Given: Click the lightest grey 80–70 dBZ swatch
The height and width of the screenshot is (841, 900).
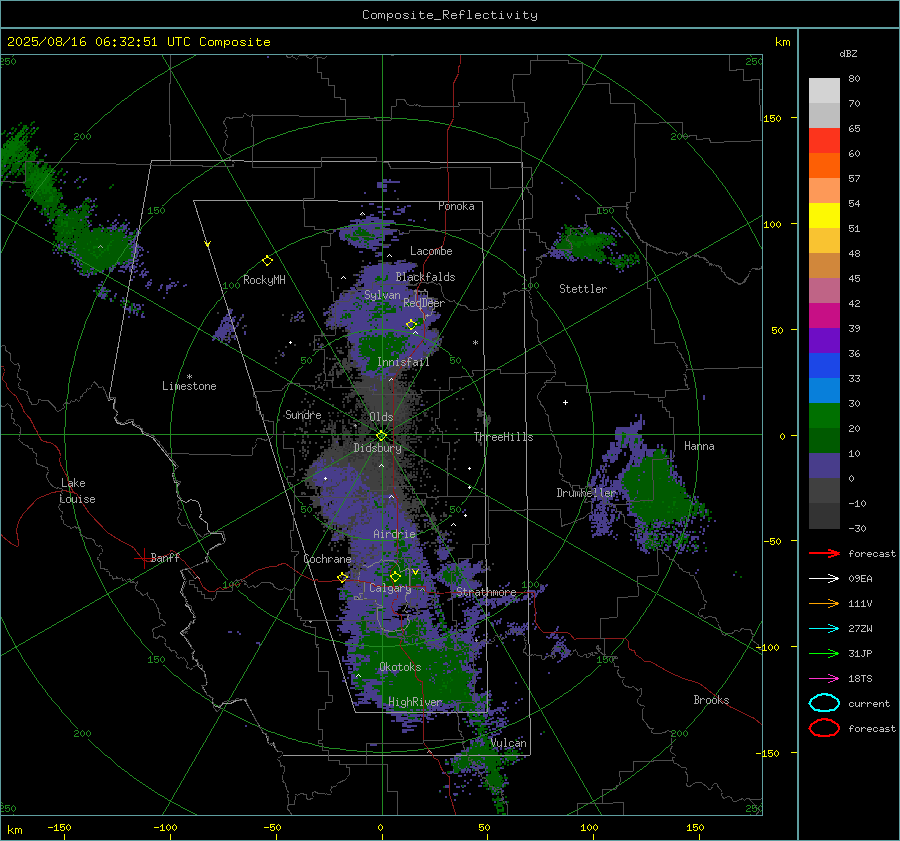Looking at the screenshot, I should point(824,91).
